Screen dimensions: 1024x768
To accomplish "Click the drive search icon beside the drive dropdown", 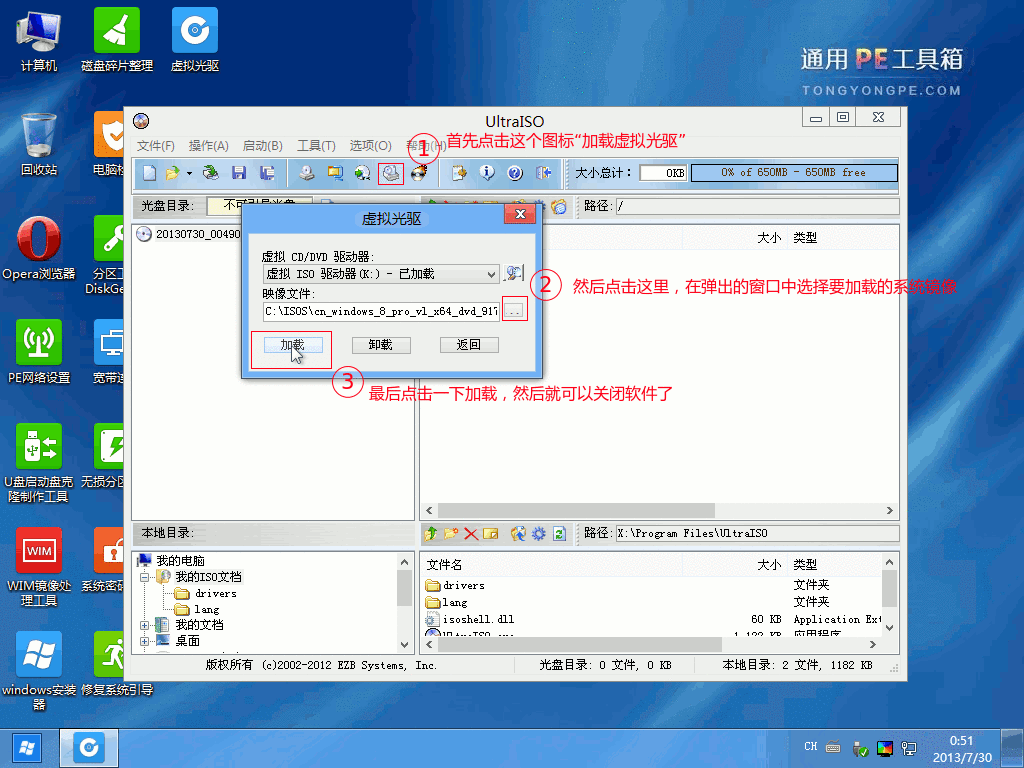I will point(514,273).
